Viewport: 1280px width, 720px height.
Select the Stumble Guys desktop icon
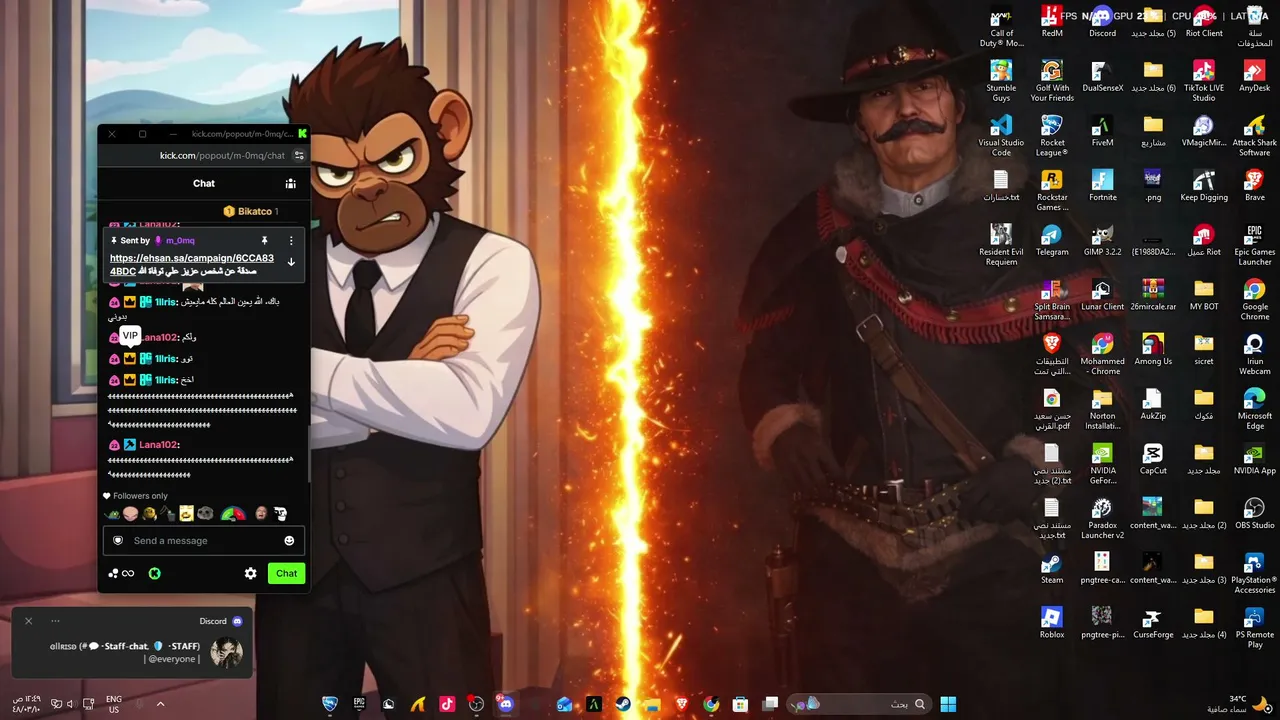[1001, 81]
